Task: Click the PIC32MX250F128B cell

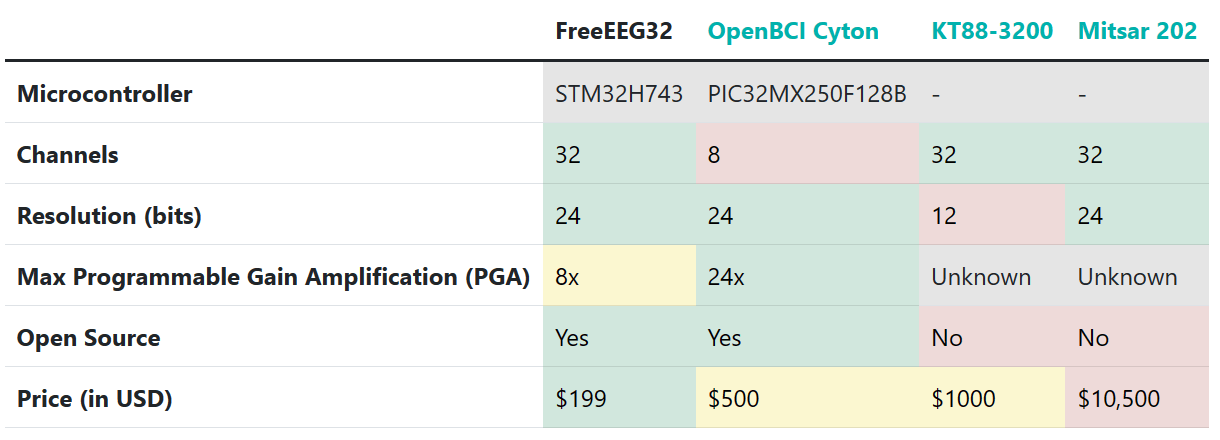Action: 807,94
